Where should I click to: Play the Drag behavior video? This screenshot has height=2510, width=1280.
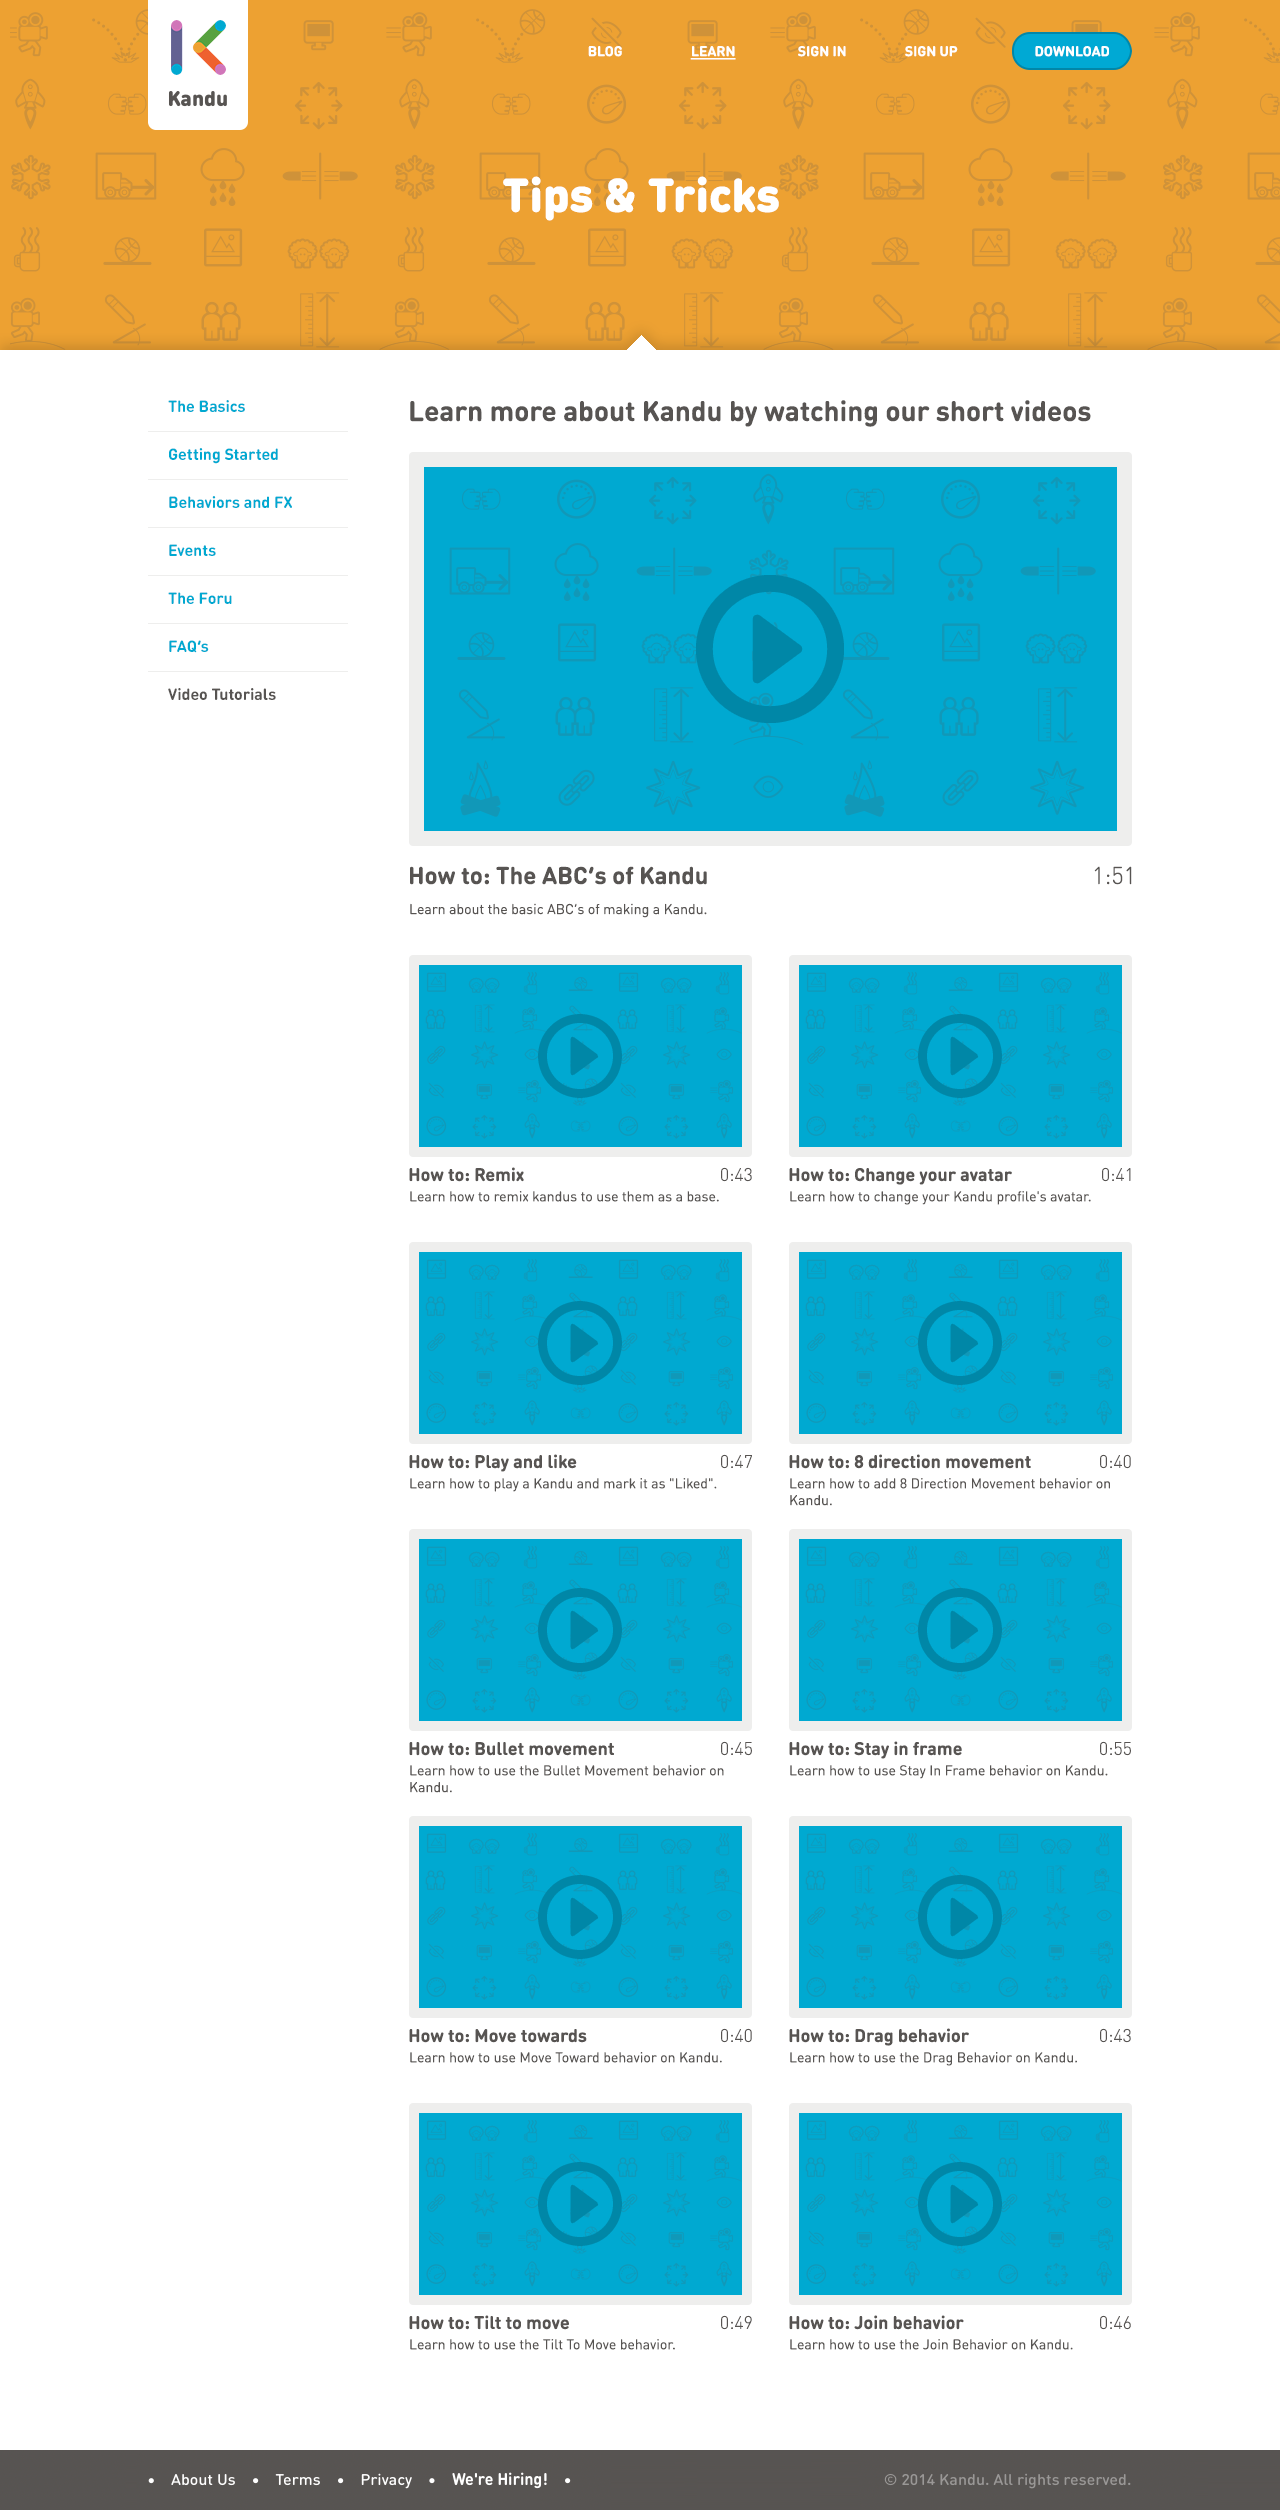pos(960,1917)
